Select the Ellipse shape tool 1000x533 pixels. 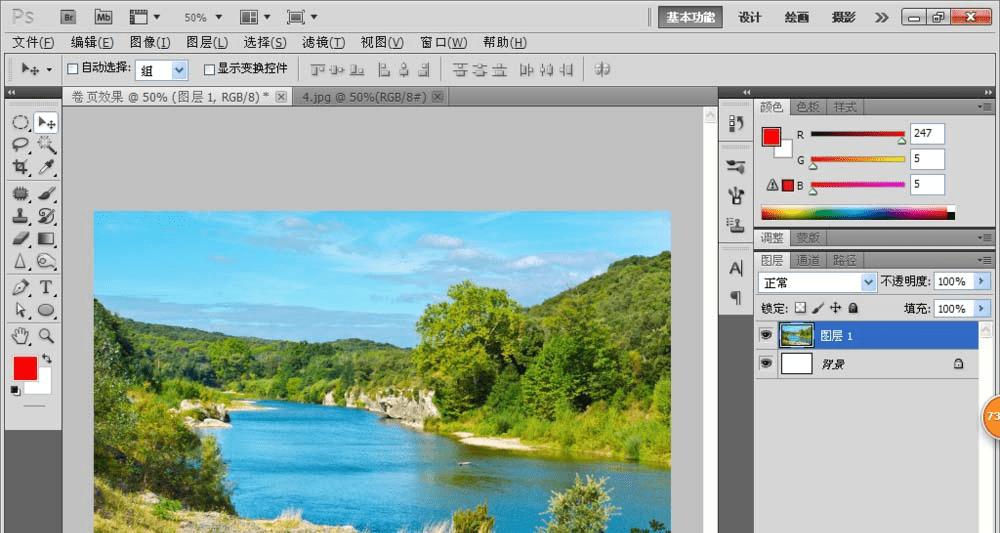pos(46,310)
